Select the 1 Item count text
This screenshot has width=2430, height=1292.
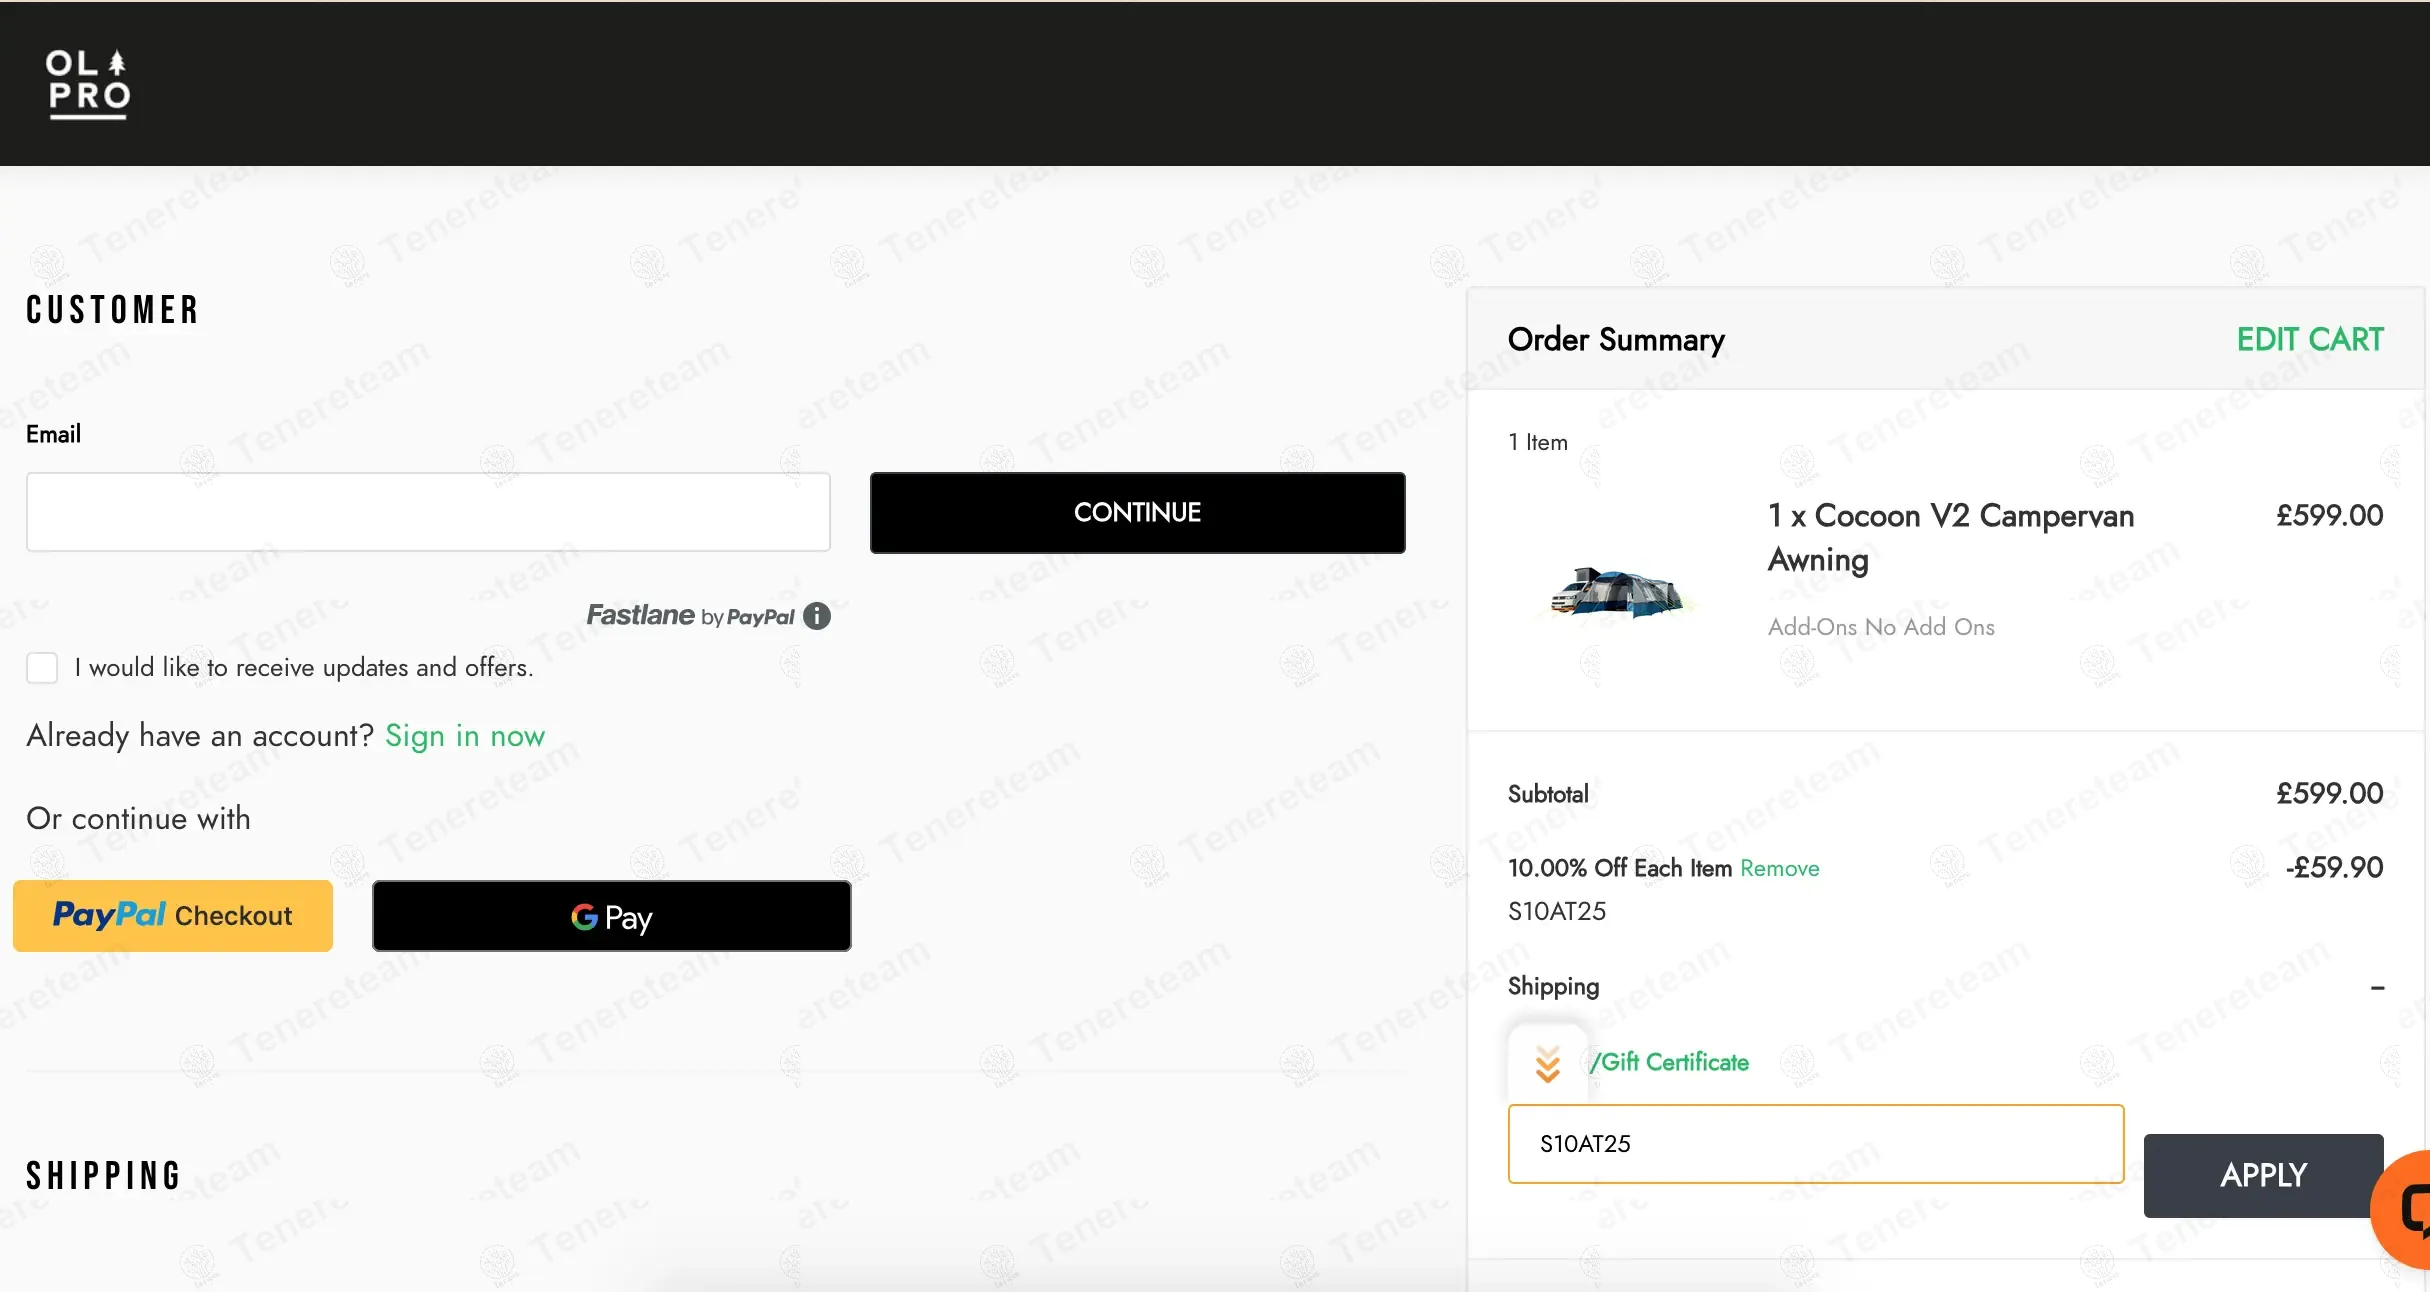pyautogui.click(x=1538, y=442)
